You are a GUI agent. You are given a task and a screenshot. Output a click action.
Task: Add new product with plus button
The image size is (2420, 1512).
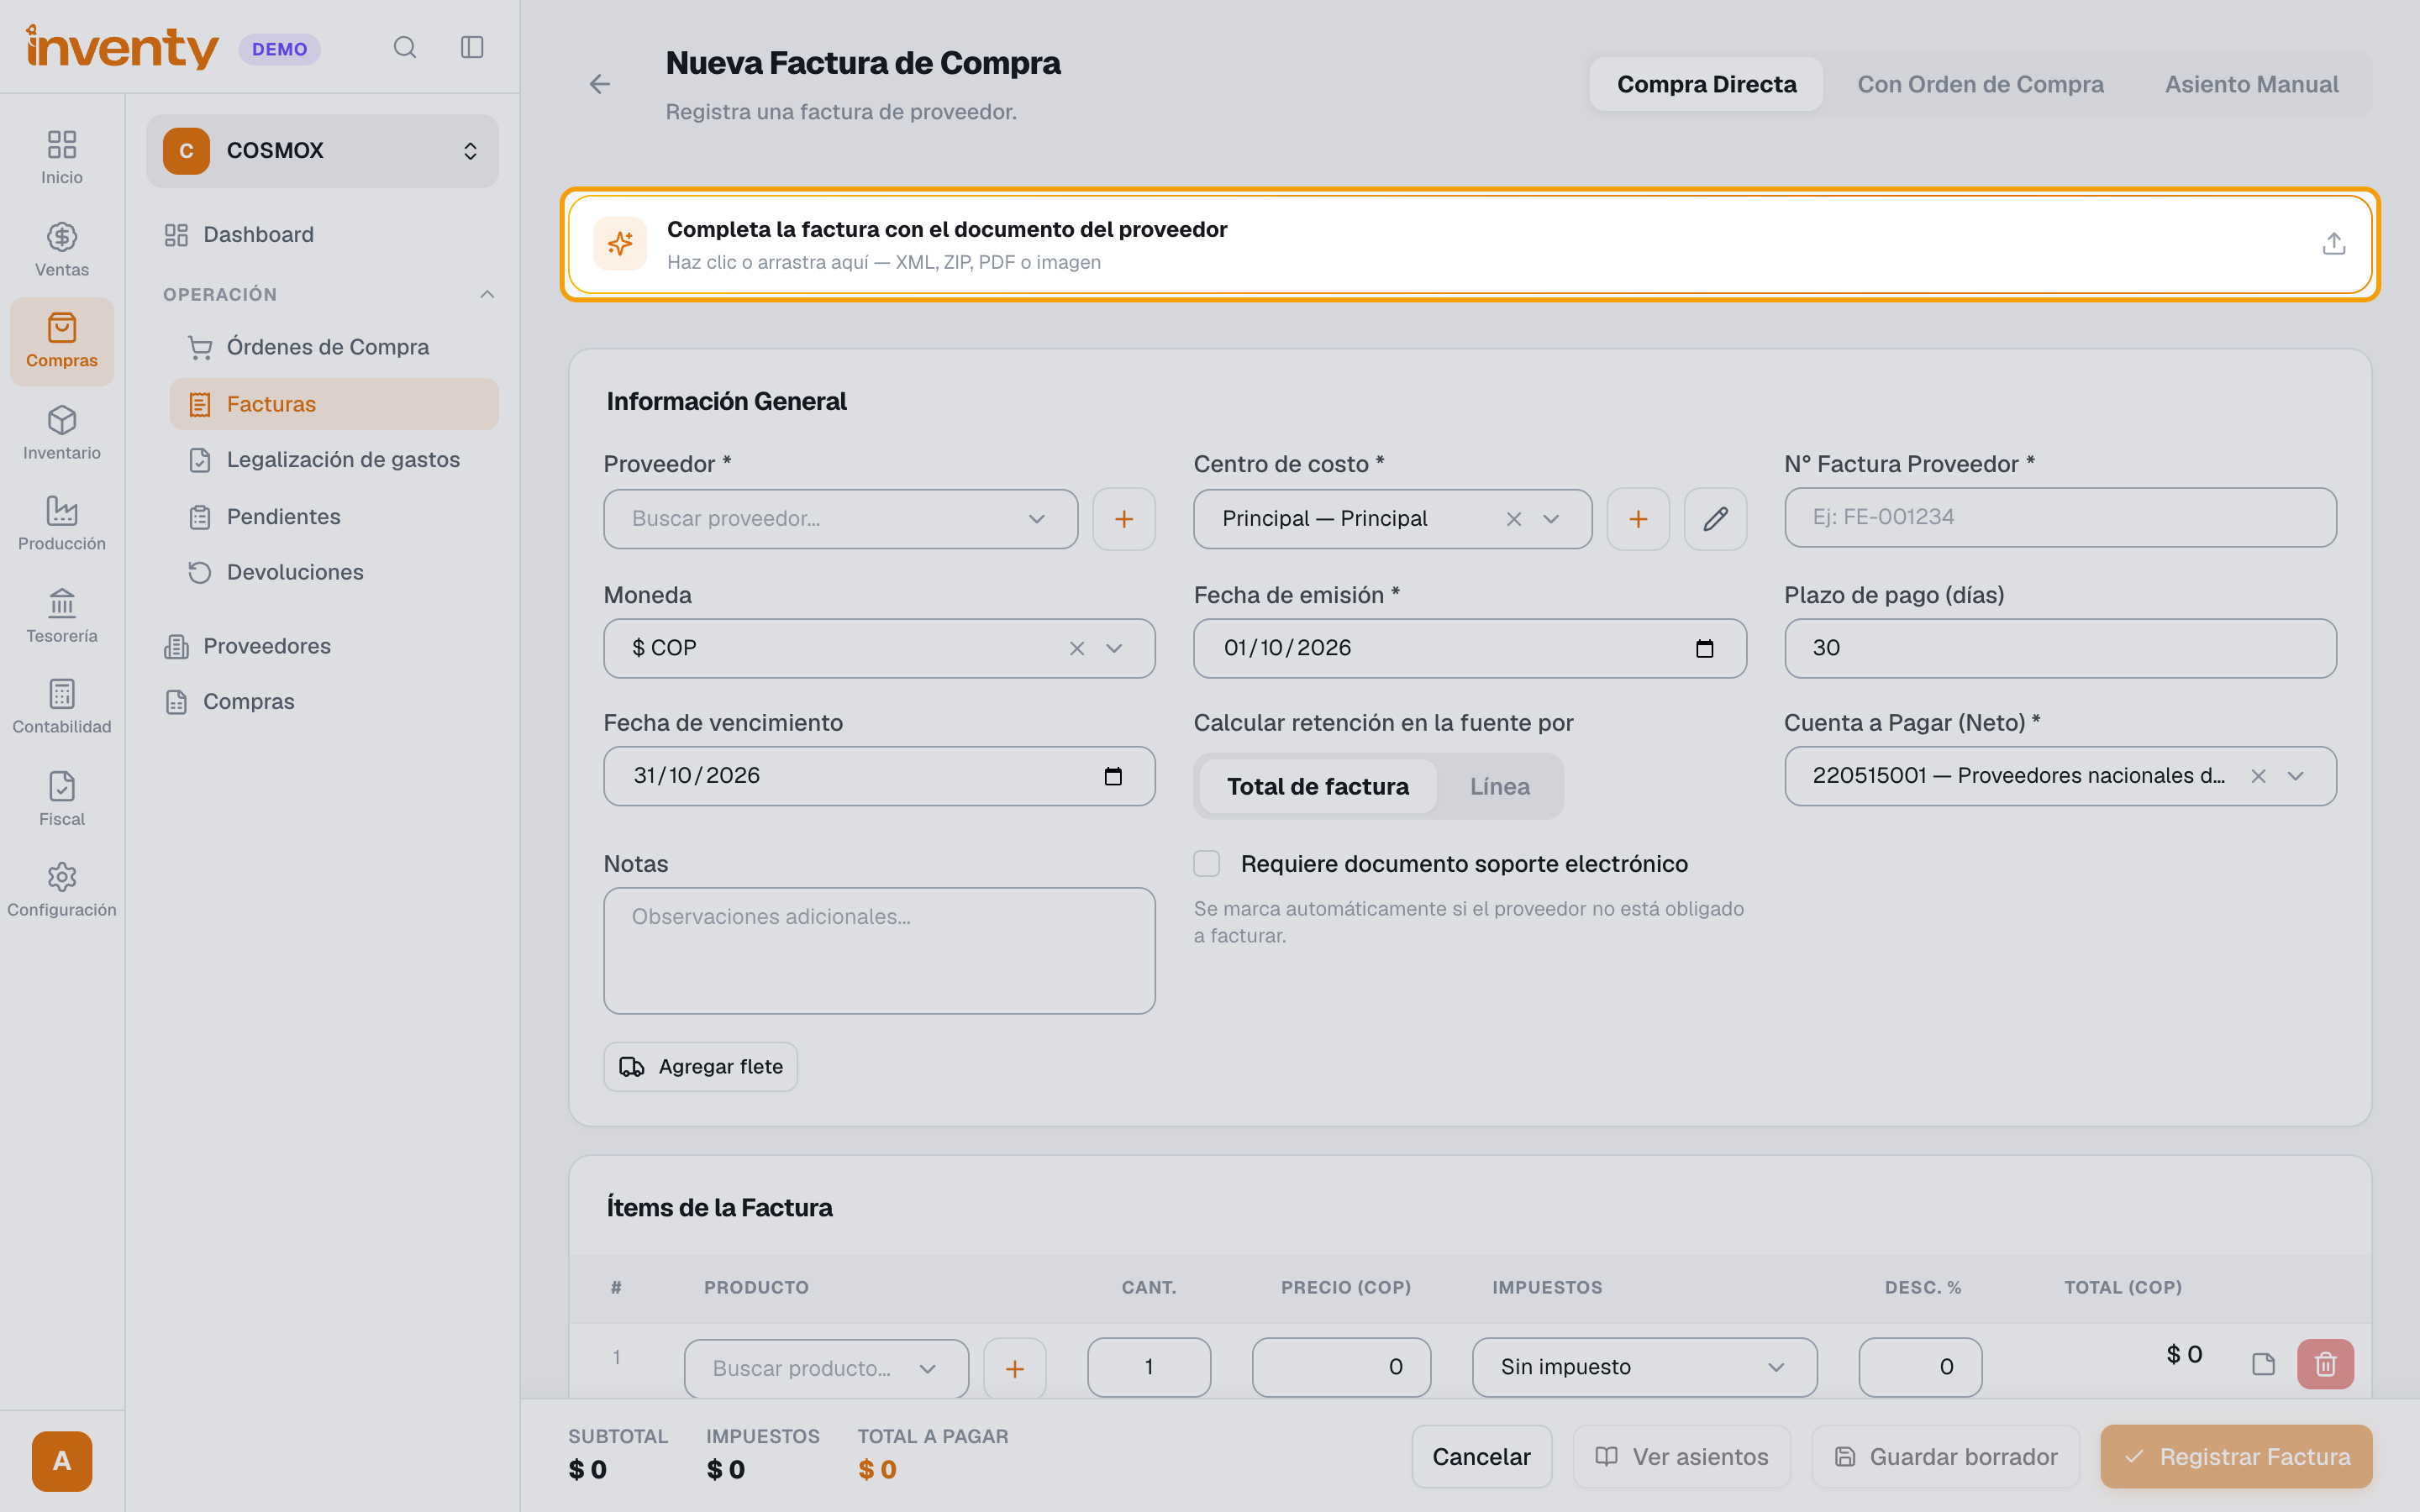coord(1015,1368)
